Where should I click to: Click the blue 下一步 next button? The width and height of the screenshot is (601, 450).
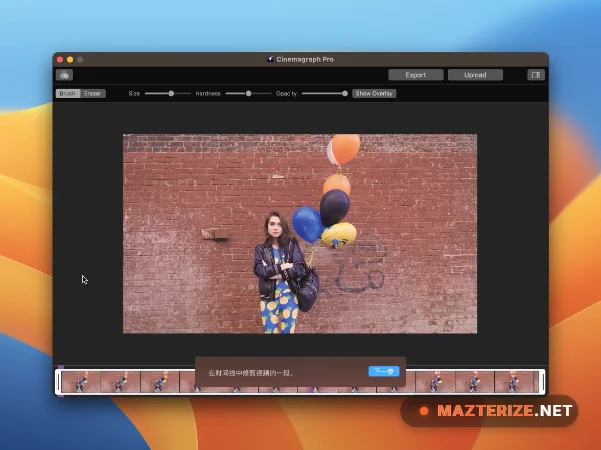pos(384,371)
